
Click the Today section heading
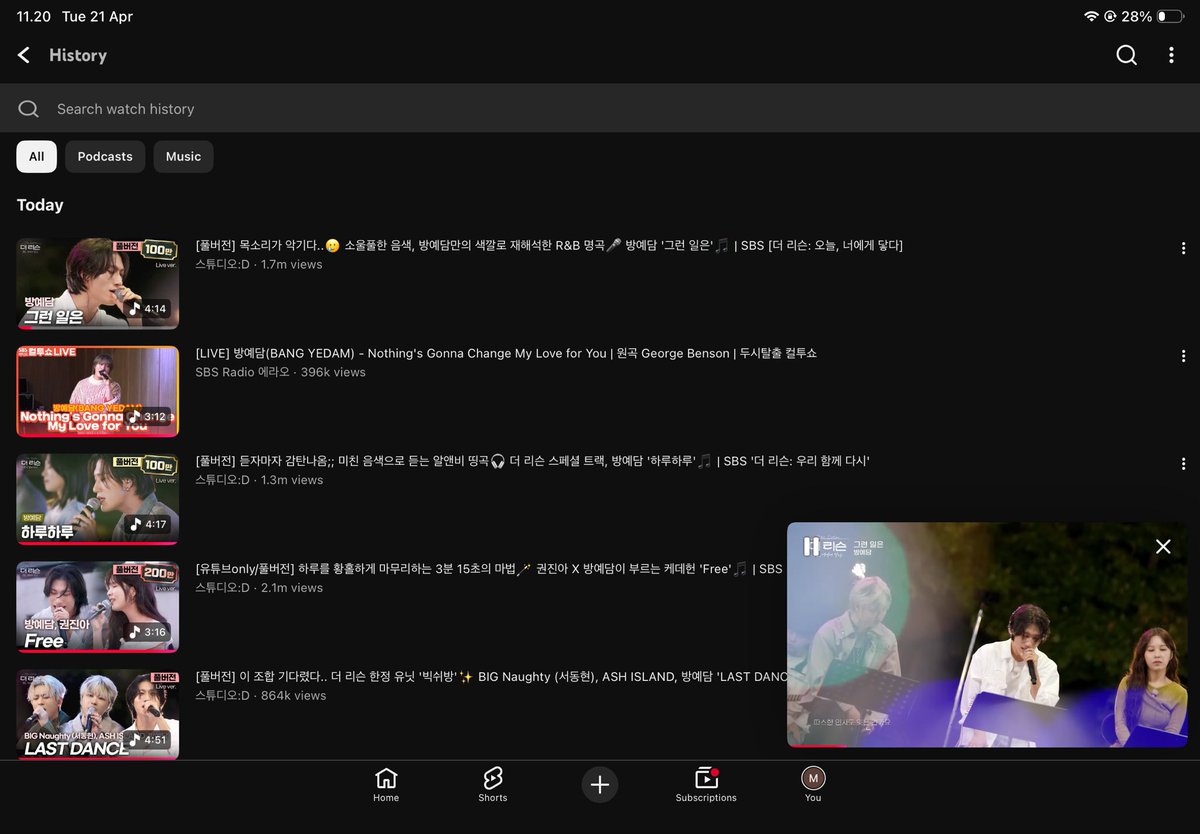(40, 205)
